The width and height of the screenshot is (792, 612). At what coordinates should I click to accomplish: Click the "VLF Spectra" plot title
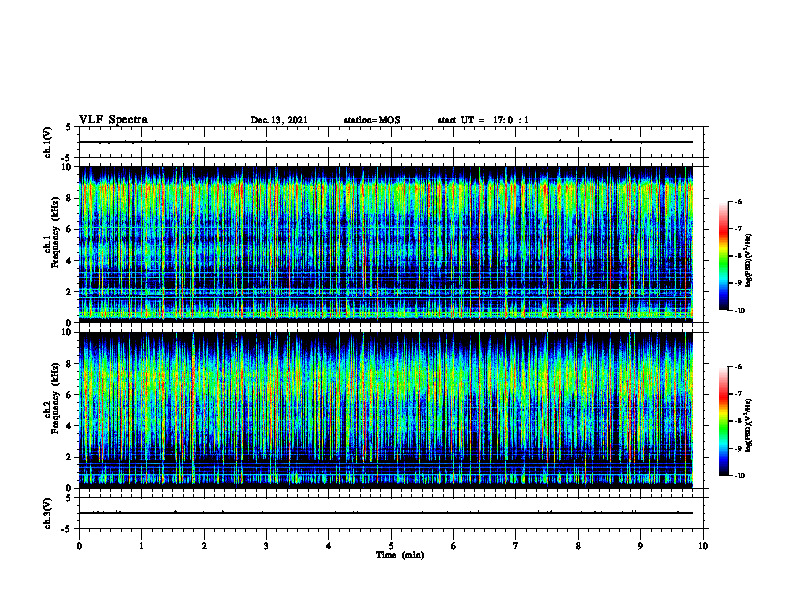click(x=113, y=120)
